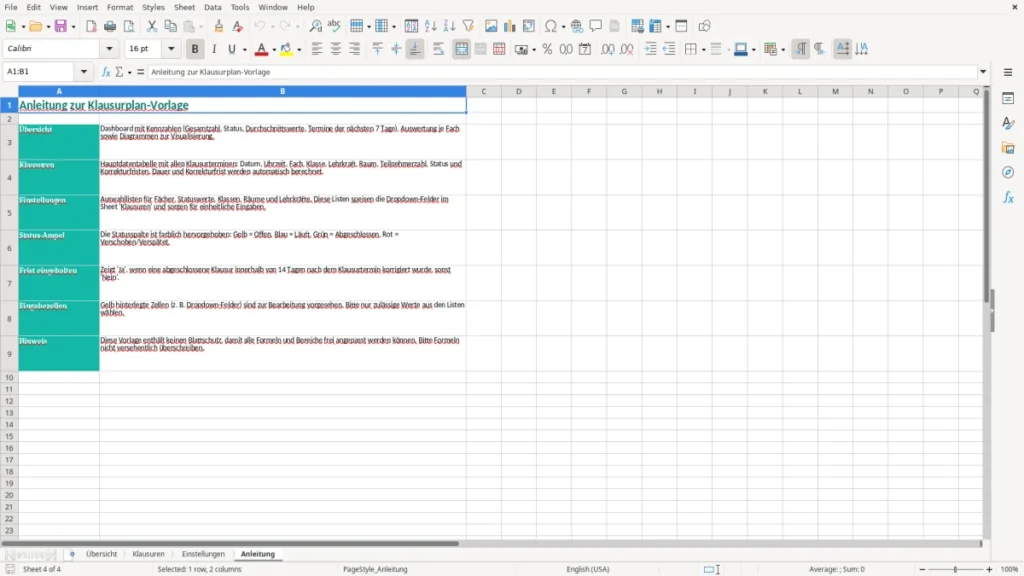Expand Name Box dropdown

84,72
